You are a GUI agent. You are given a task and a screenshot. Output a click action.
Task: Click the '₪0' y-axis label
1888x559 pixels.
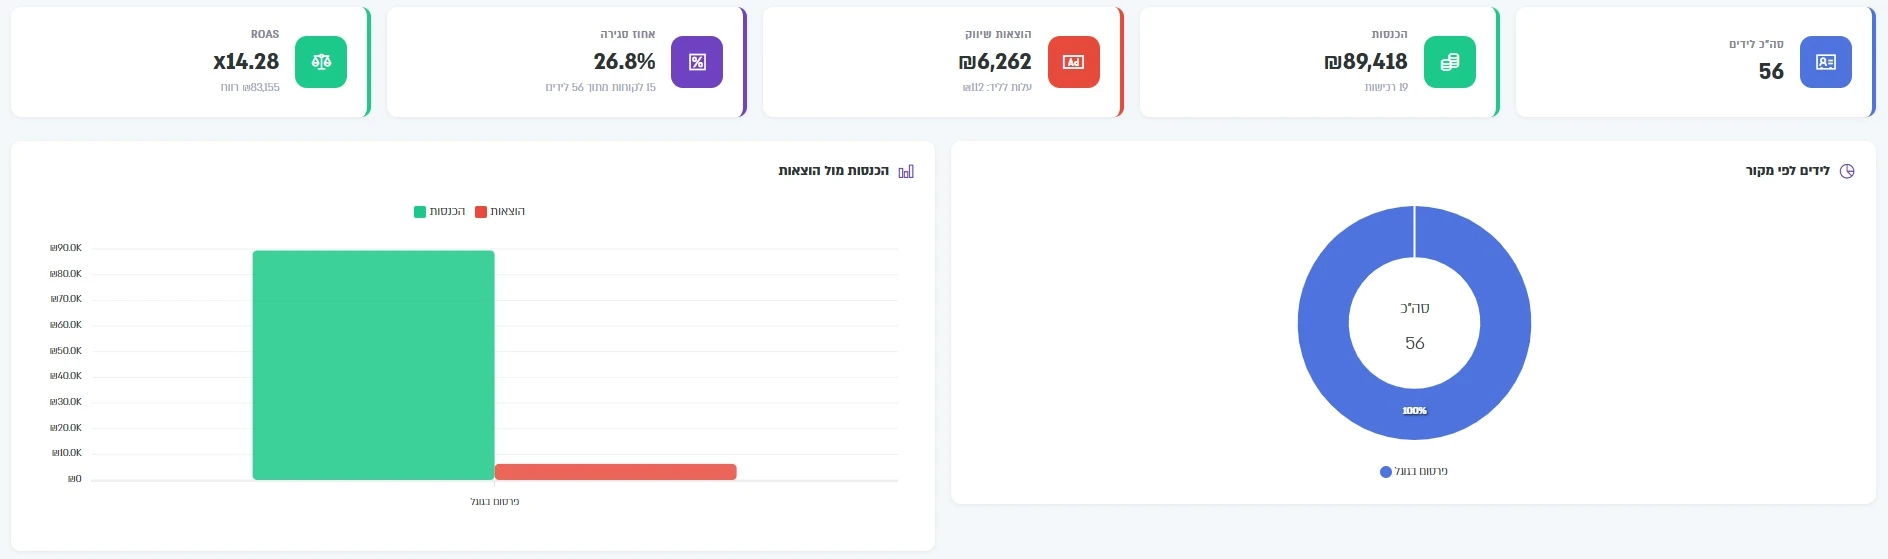pyautogui.click(x=75, y=479)
